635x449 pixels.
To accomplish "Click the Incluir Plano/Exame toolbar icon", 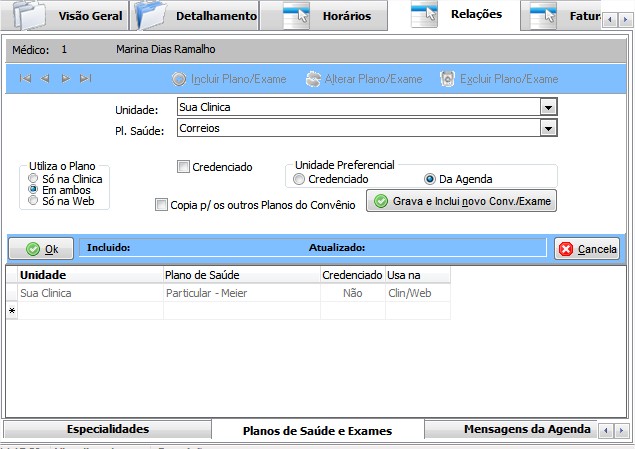I will (x=179, y=79).
